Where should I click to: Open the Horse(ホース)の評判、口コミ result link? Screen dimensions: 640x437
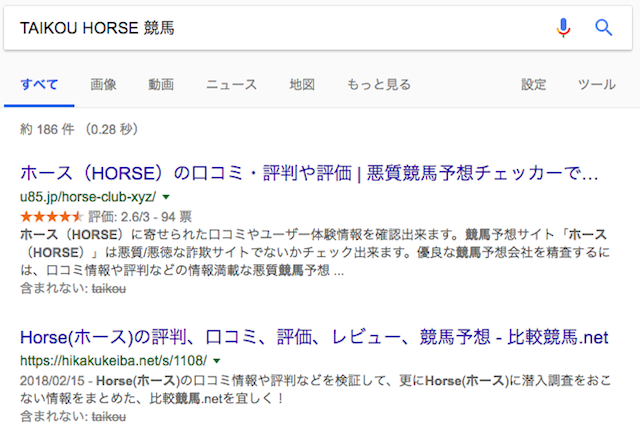tap(314, 337)
